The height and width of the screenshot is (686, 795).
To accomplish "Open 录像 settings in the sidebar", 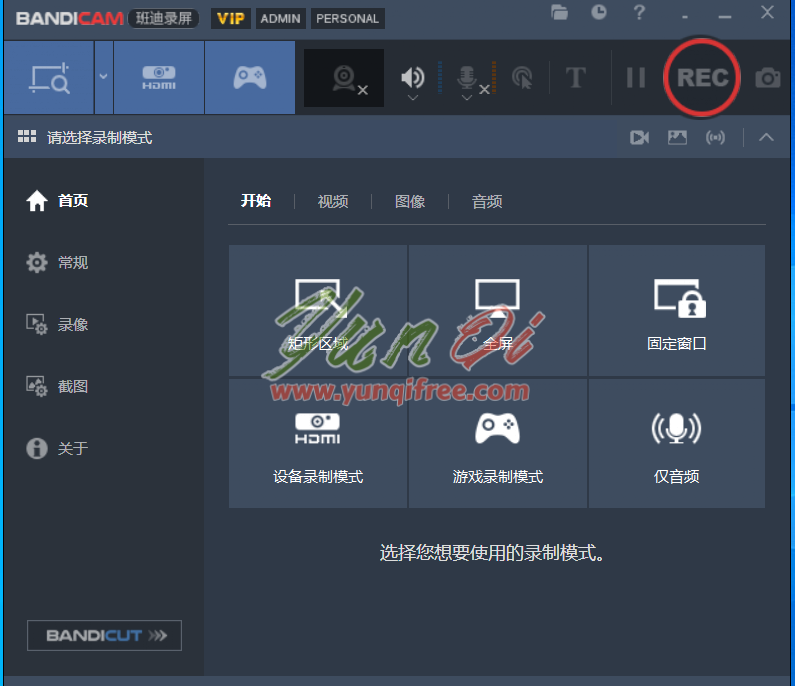I will (x=57, y=324).
